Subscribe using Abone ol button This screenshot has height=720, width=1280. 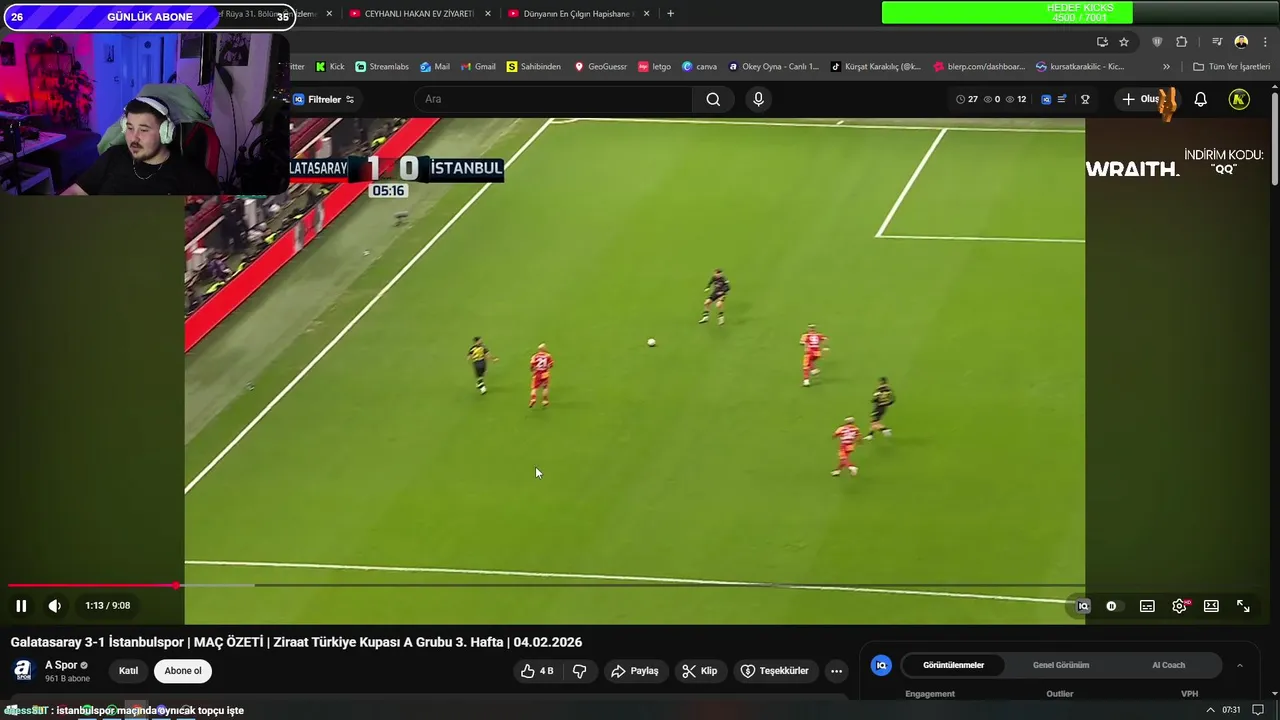(x=183, y=671)
